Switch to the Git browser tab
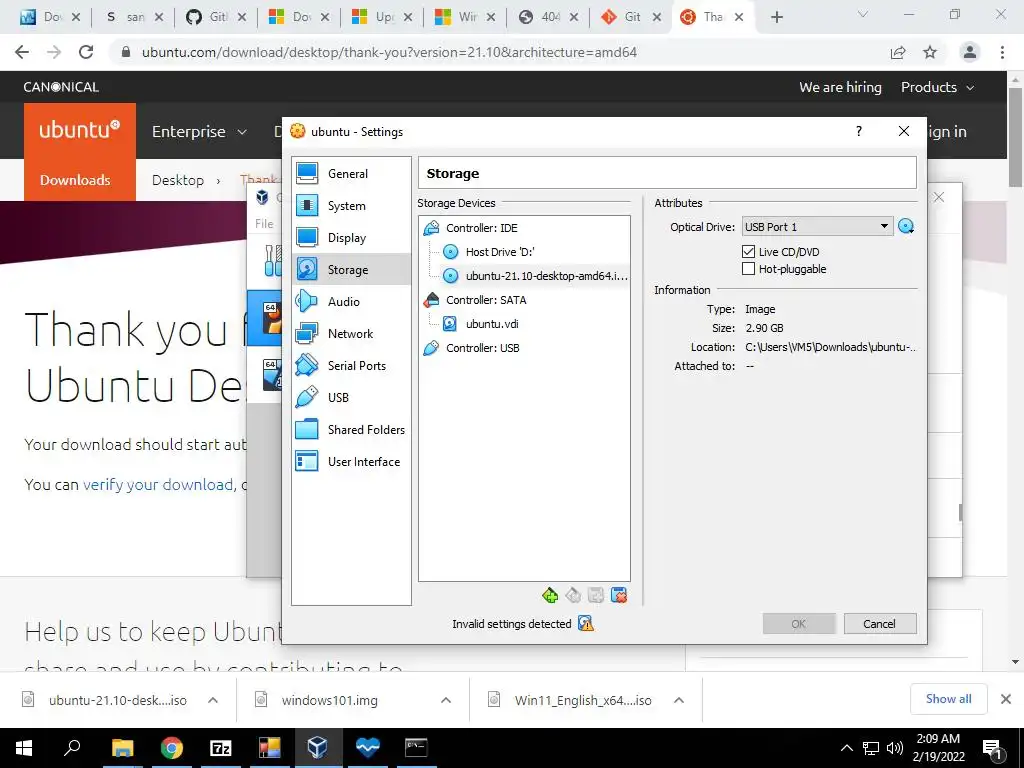The image size is (1024, 768). pos(632,17)
